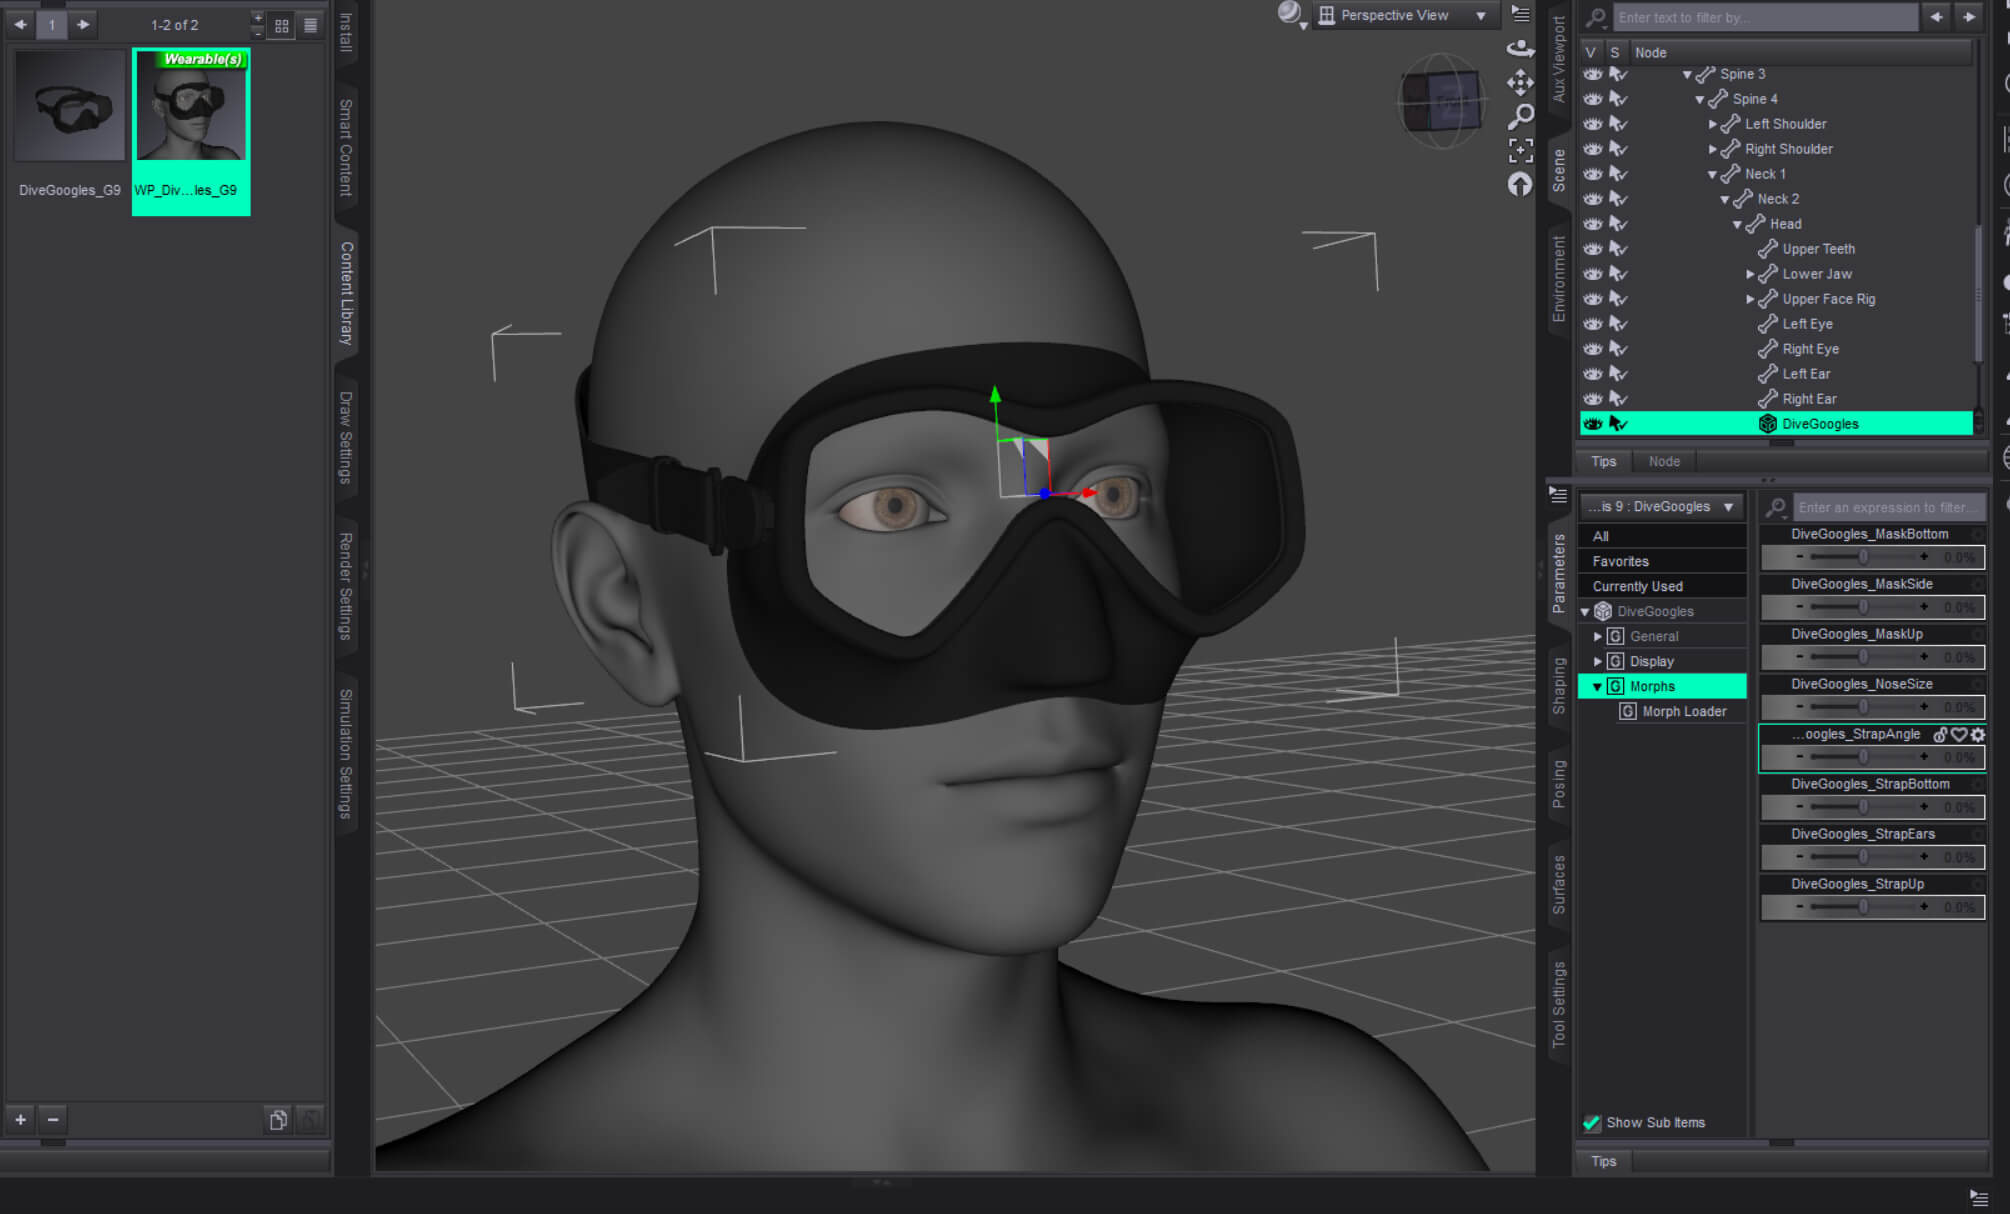The height and width of the screenshot is (1214, 2010).
Task: Select the pan viewport icon
Action: (x=1520, y=82)
